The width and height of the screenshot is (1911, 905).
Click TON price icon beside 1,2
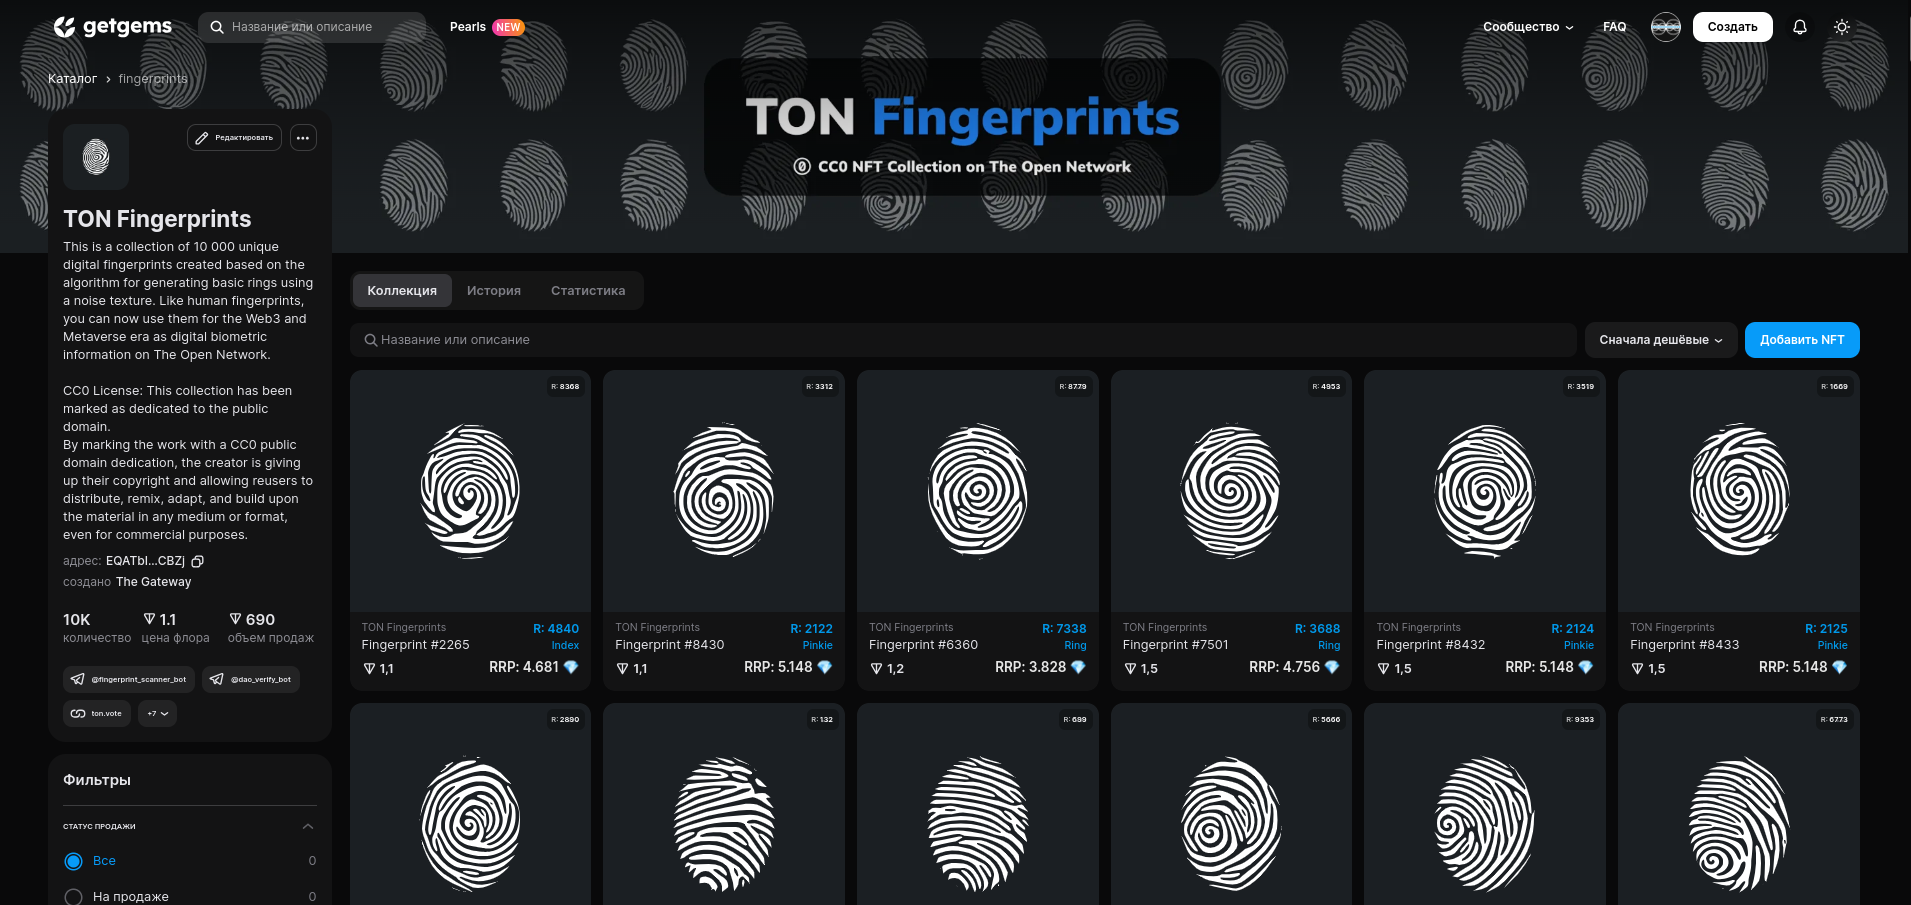click(x=876, y=669)
